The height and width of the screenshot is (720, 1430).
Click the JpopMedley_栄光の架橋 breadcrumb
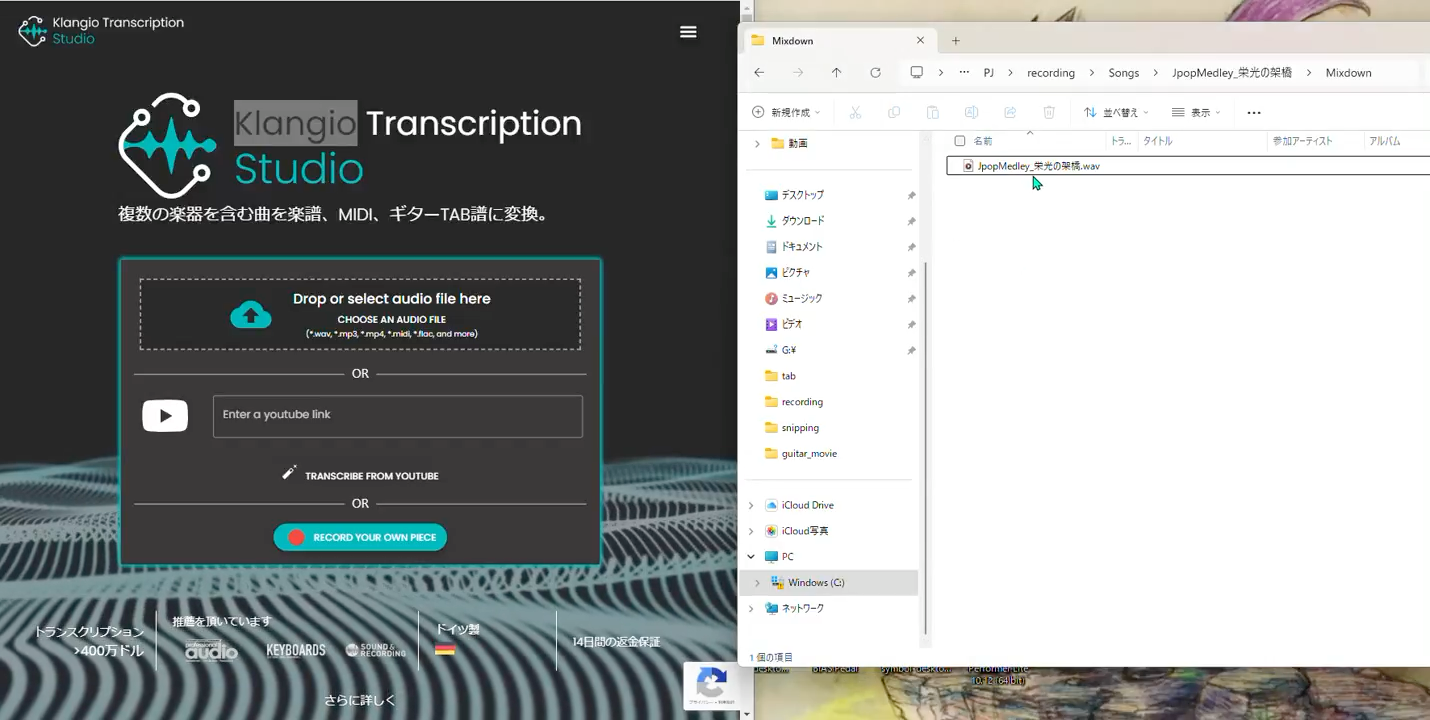tap(1232, 73)
